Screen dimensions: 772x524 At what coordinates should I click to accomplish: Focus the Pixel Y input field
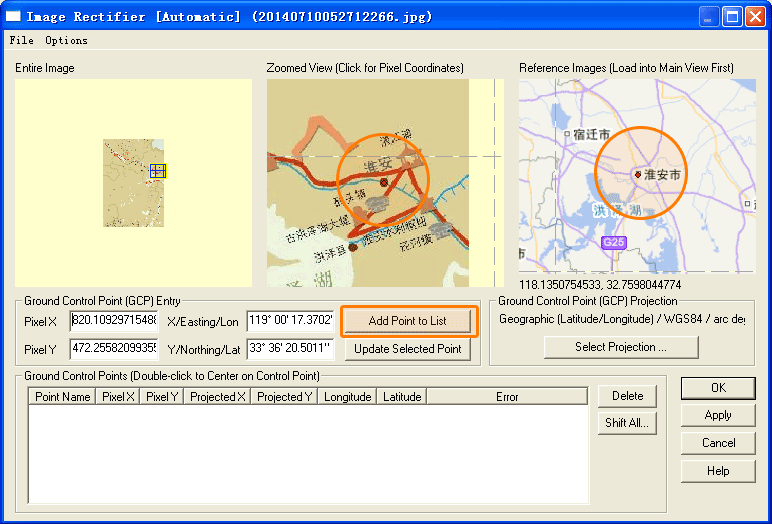pyautogui.click(x=114, y=349)
